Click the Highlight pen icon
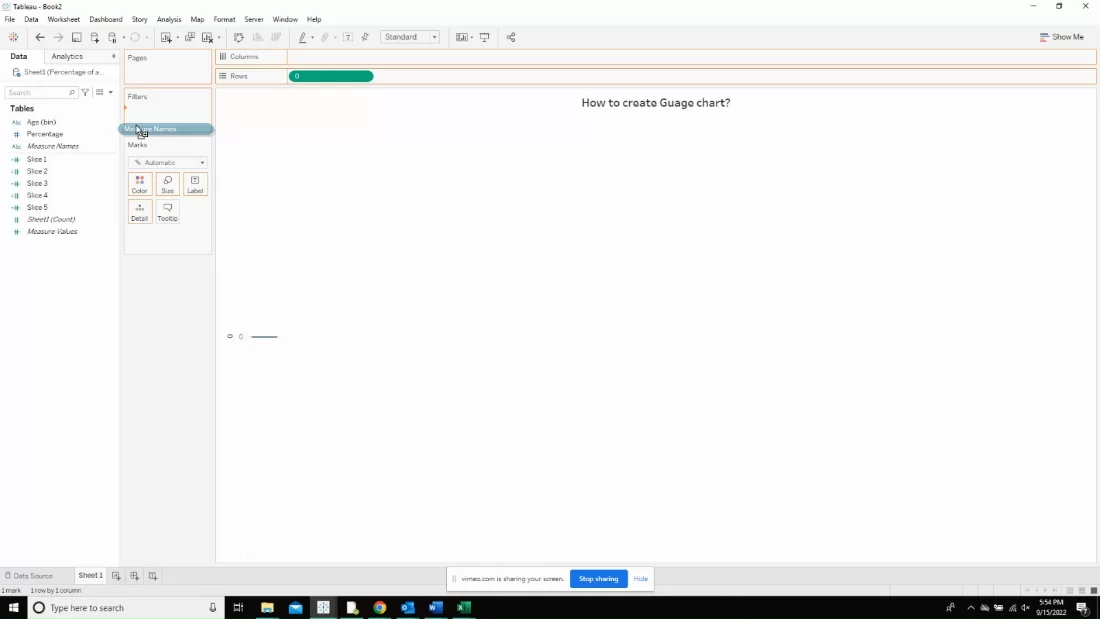The width and height of the screenshot is (1100, 619). (302, 37)
